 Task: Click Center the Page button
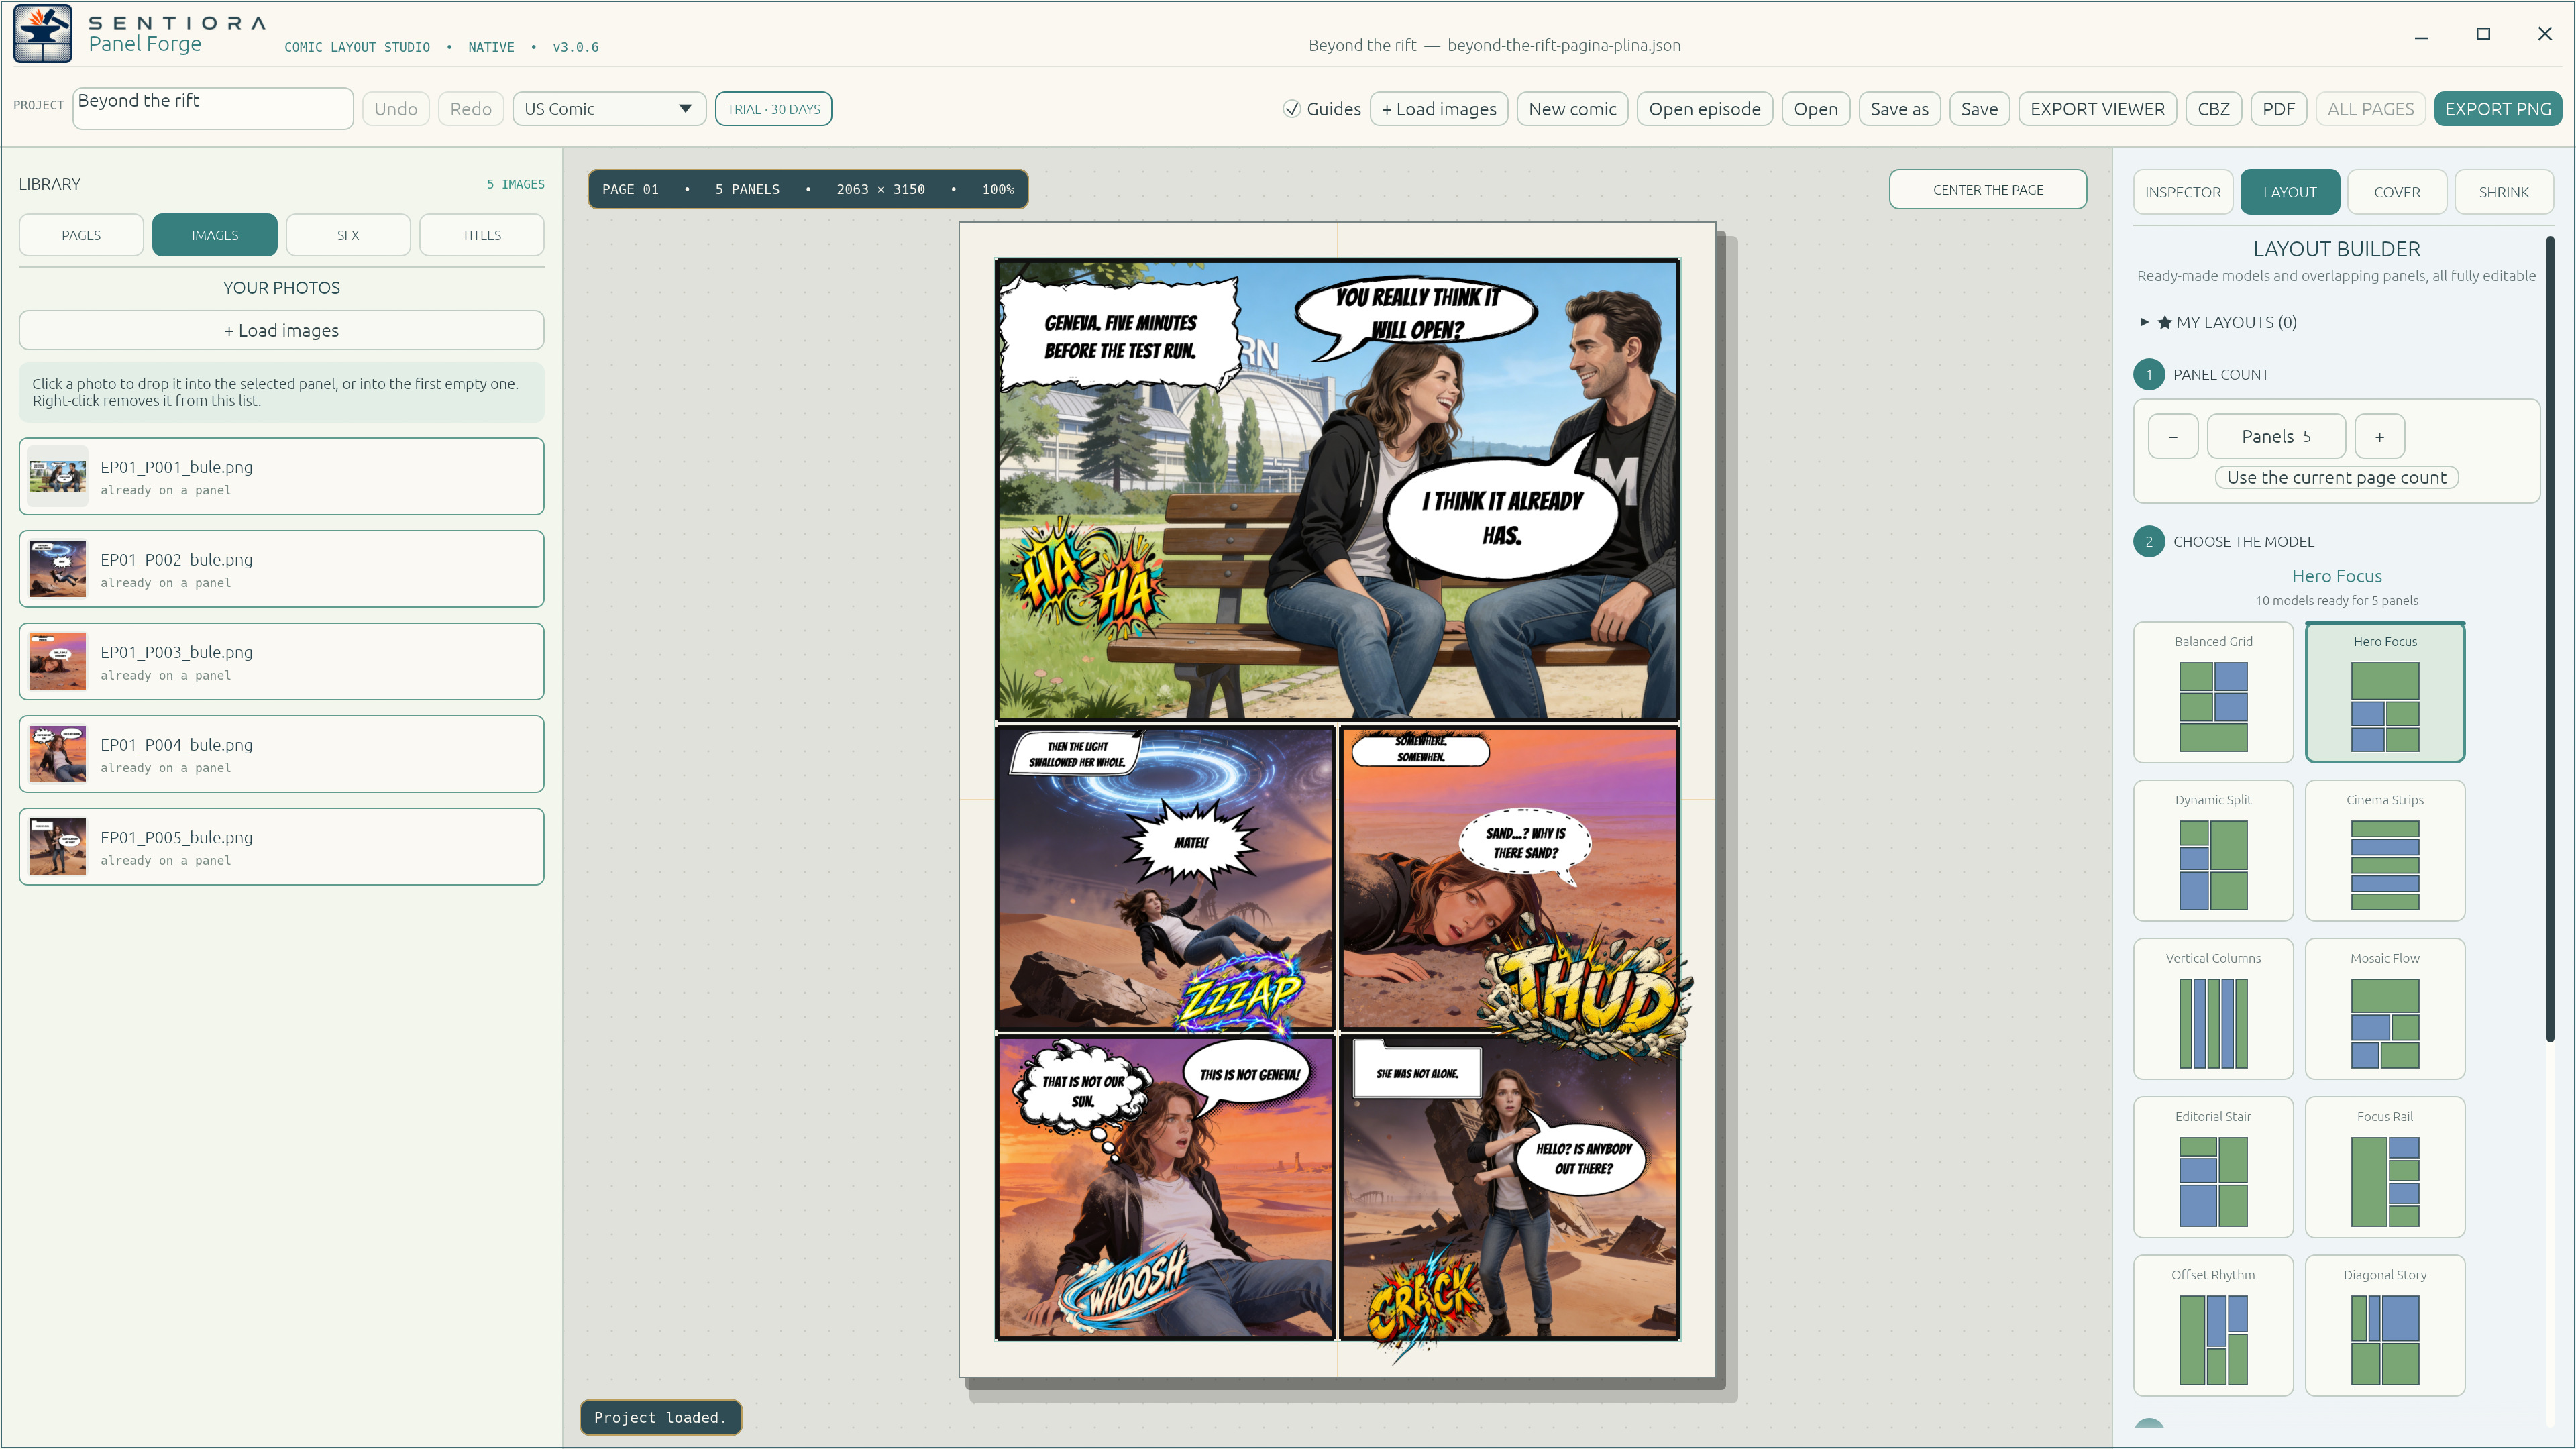click(x=1987, y=190)
